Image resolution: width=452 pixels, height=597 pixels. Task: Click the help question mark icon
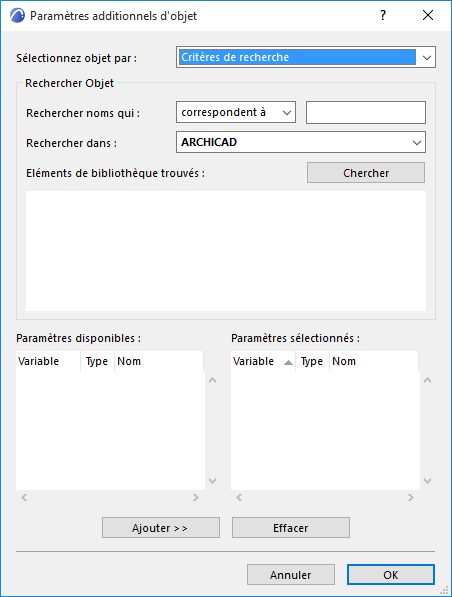(x=383, y=16)
